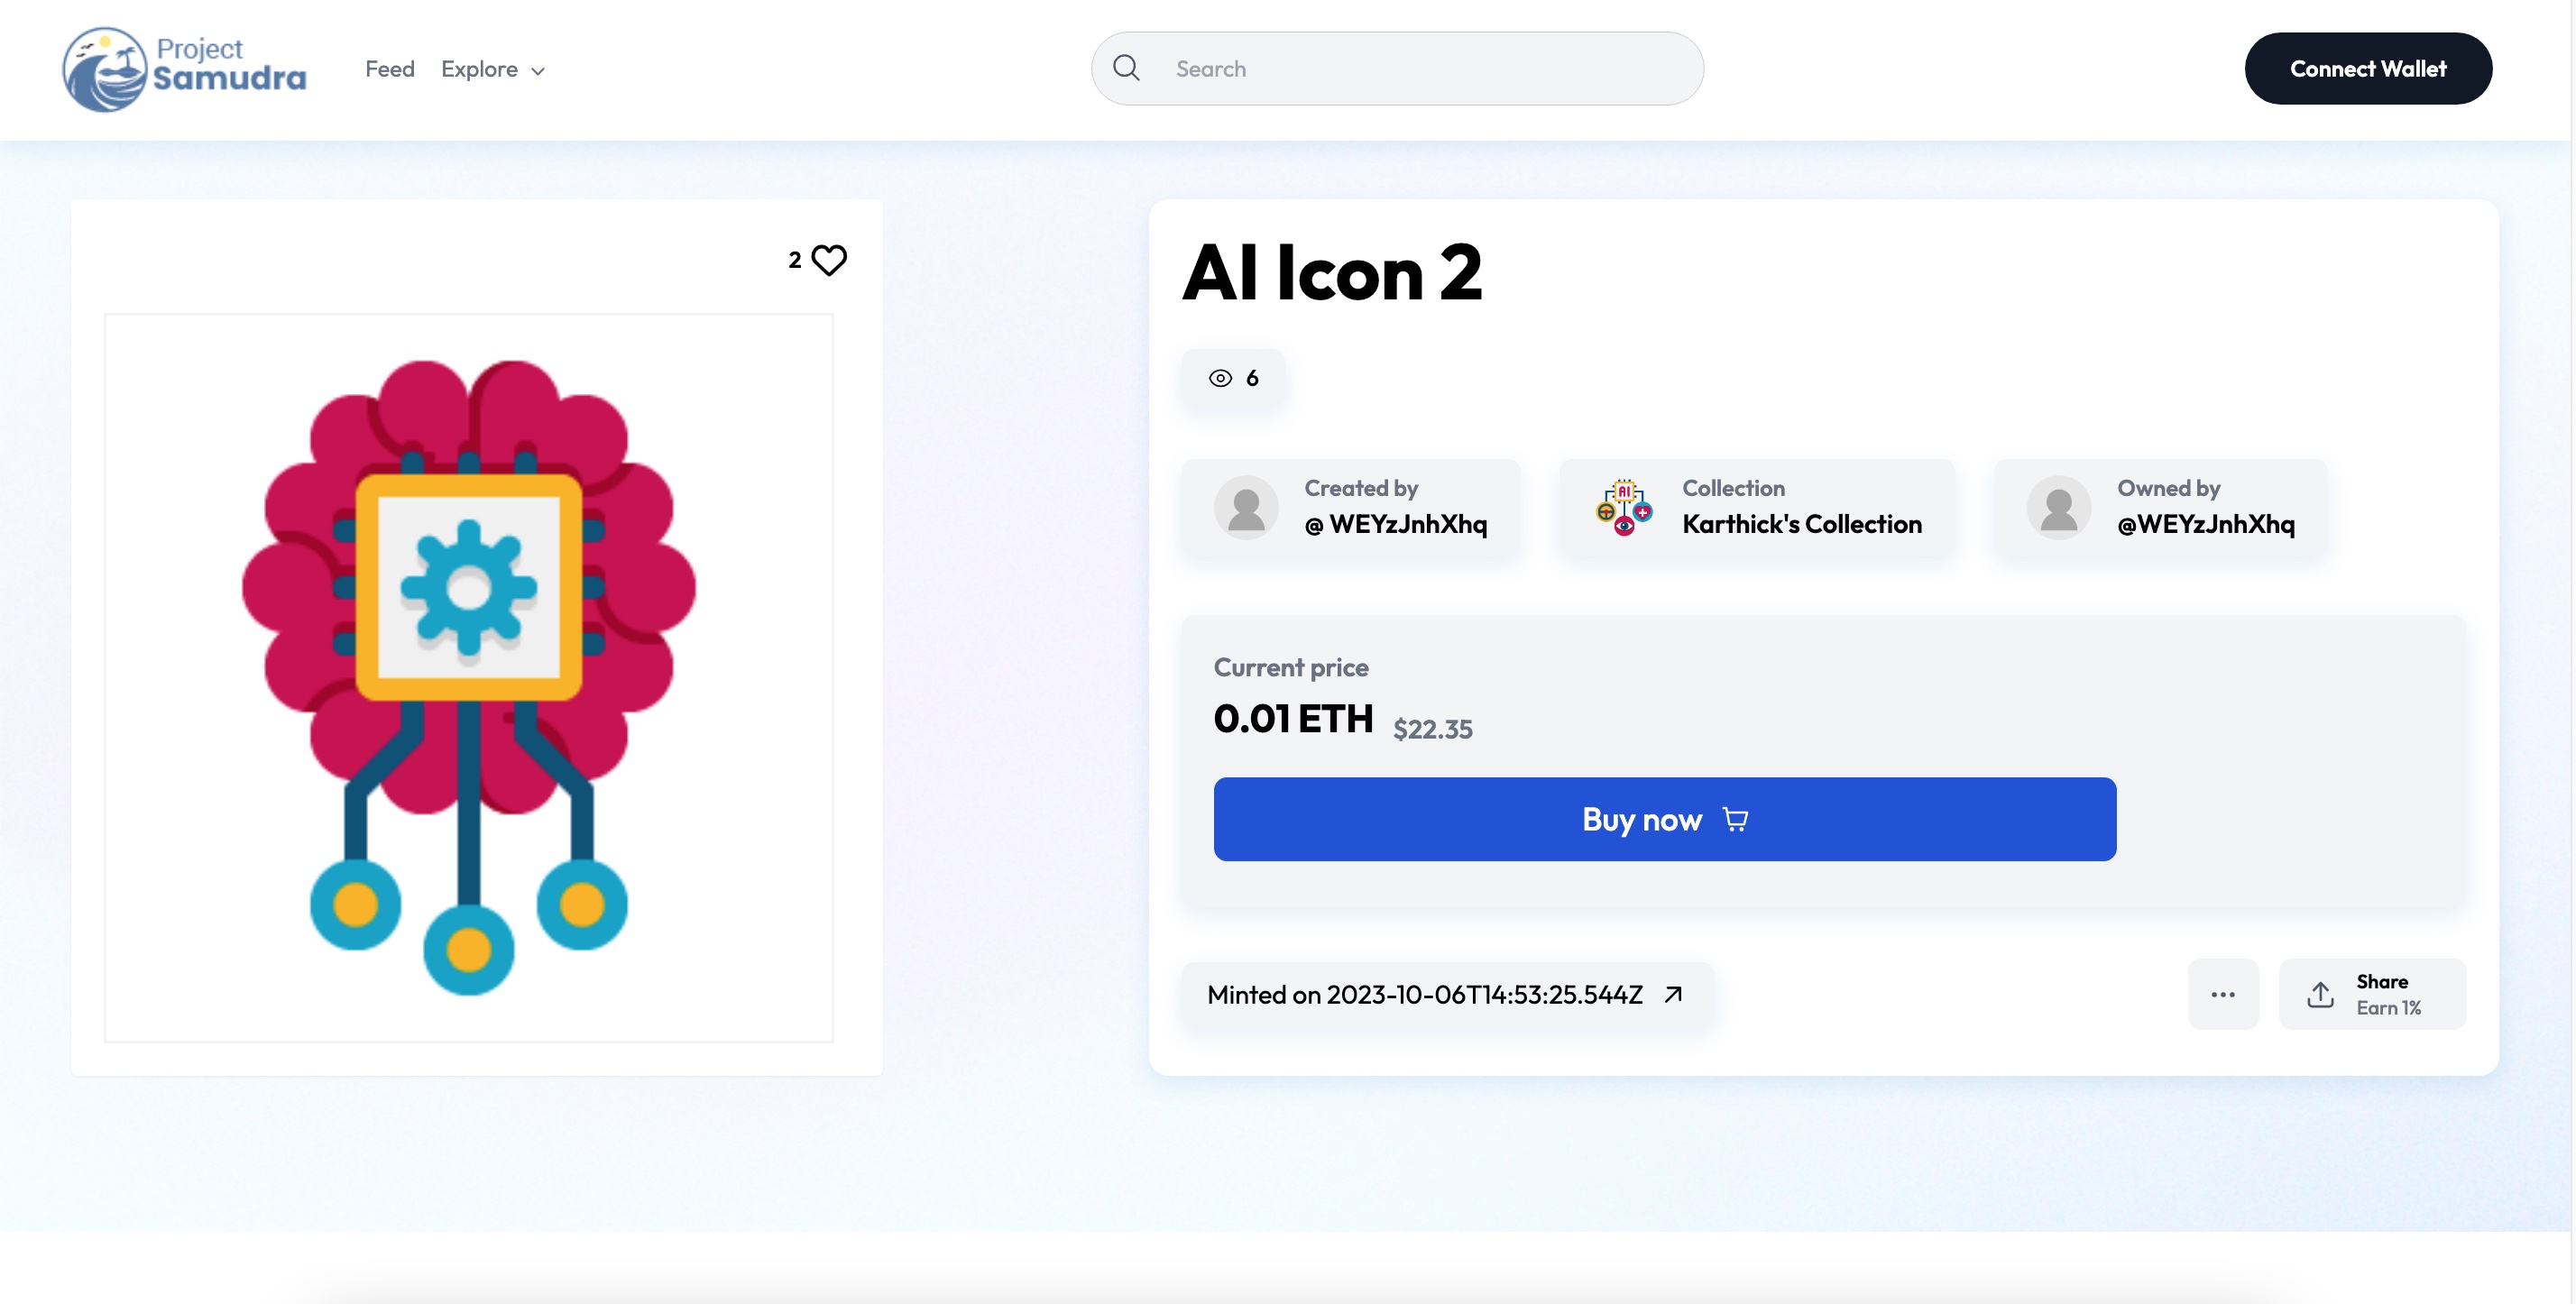Click the cart icon inside Buy now

pyautogui.click(x=1735, y=819)
